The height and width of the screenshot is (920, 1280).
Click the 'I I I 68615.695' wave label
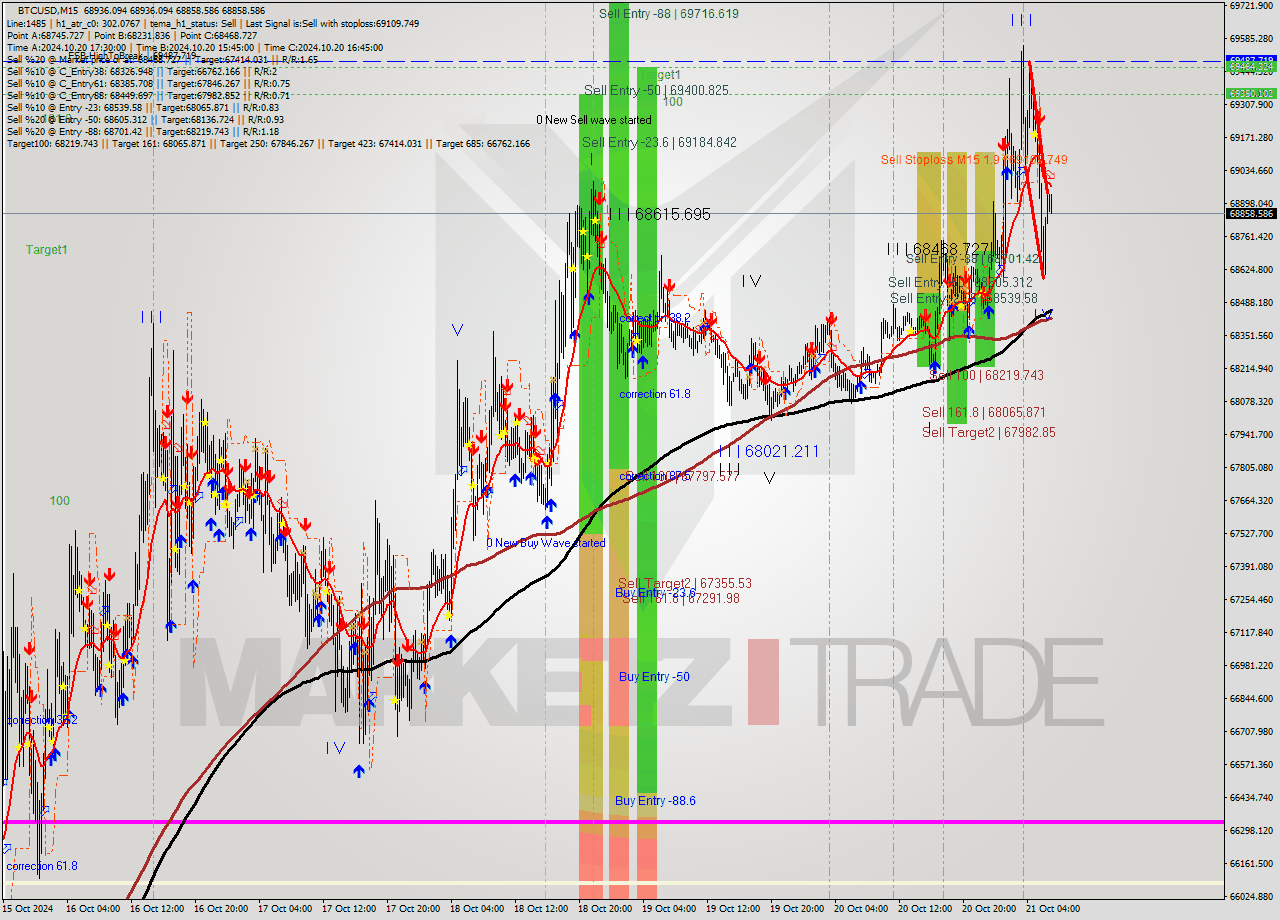coord(659,214)
